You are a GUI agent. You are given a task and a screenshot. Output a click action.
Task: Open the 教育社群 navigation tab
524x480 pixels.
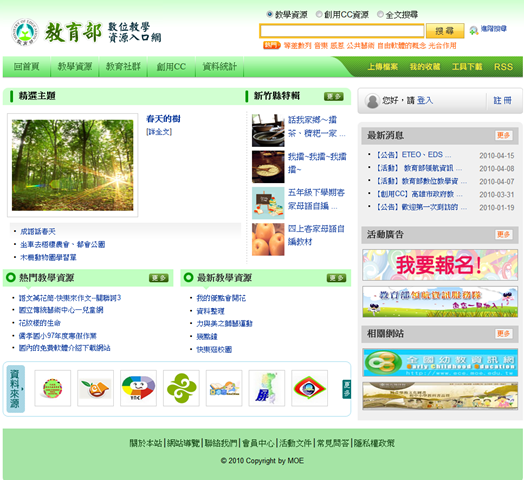(123, 67)
